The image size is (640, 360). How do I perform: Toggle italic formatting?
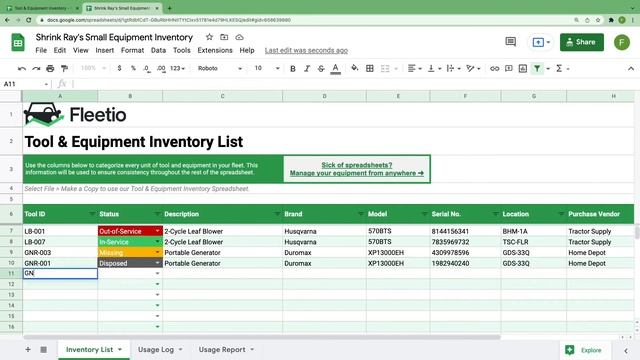pos(307,69)
